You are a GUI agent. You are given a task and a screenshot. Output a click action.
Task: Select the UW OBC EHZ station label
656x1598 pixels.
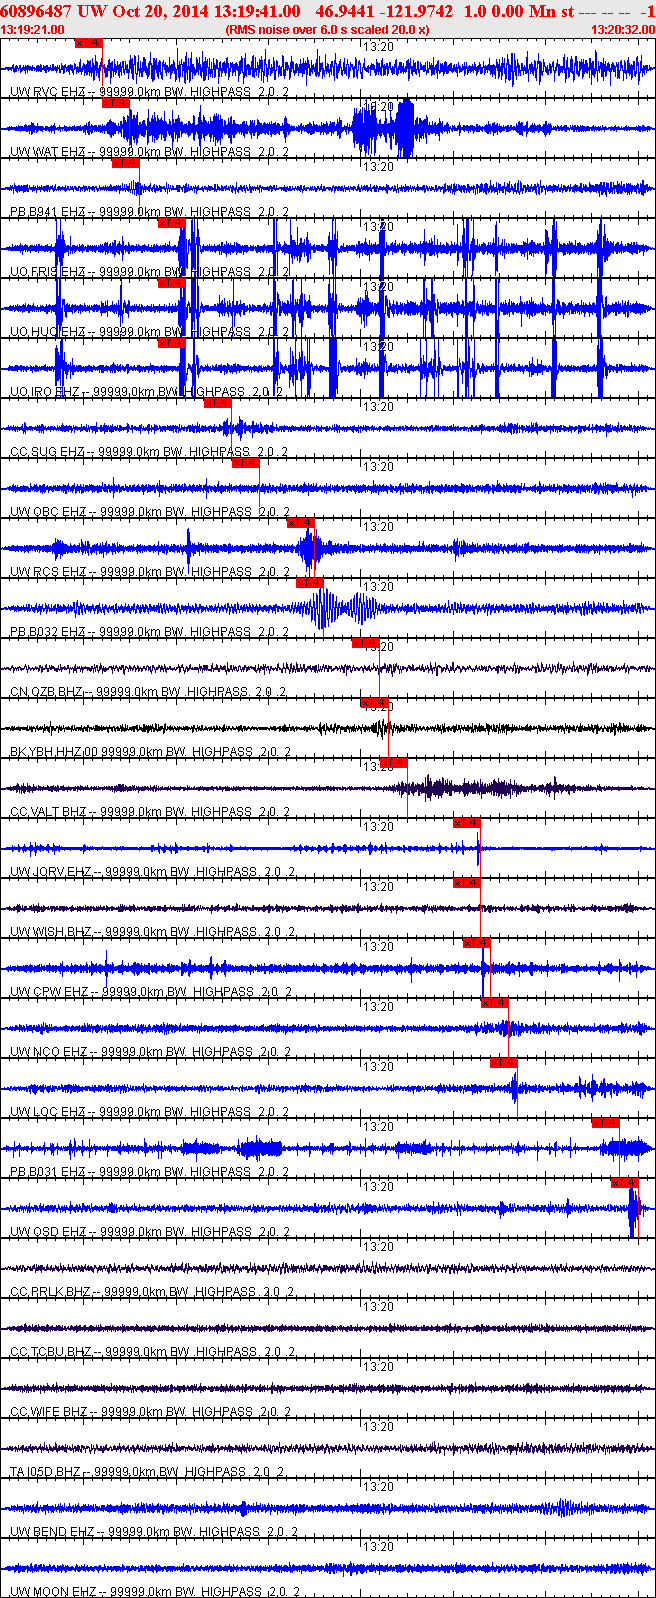(150, 512)
